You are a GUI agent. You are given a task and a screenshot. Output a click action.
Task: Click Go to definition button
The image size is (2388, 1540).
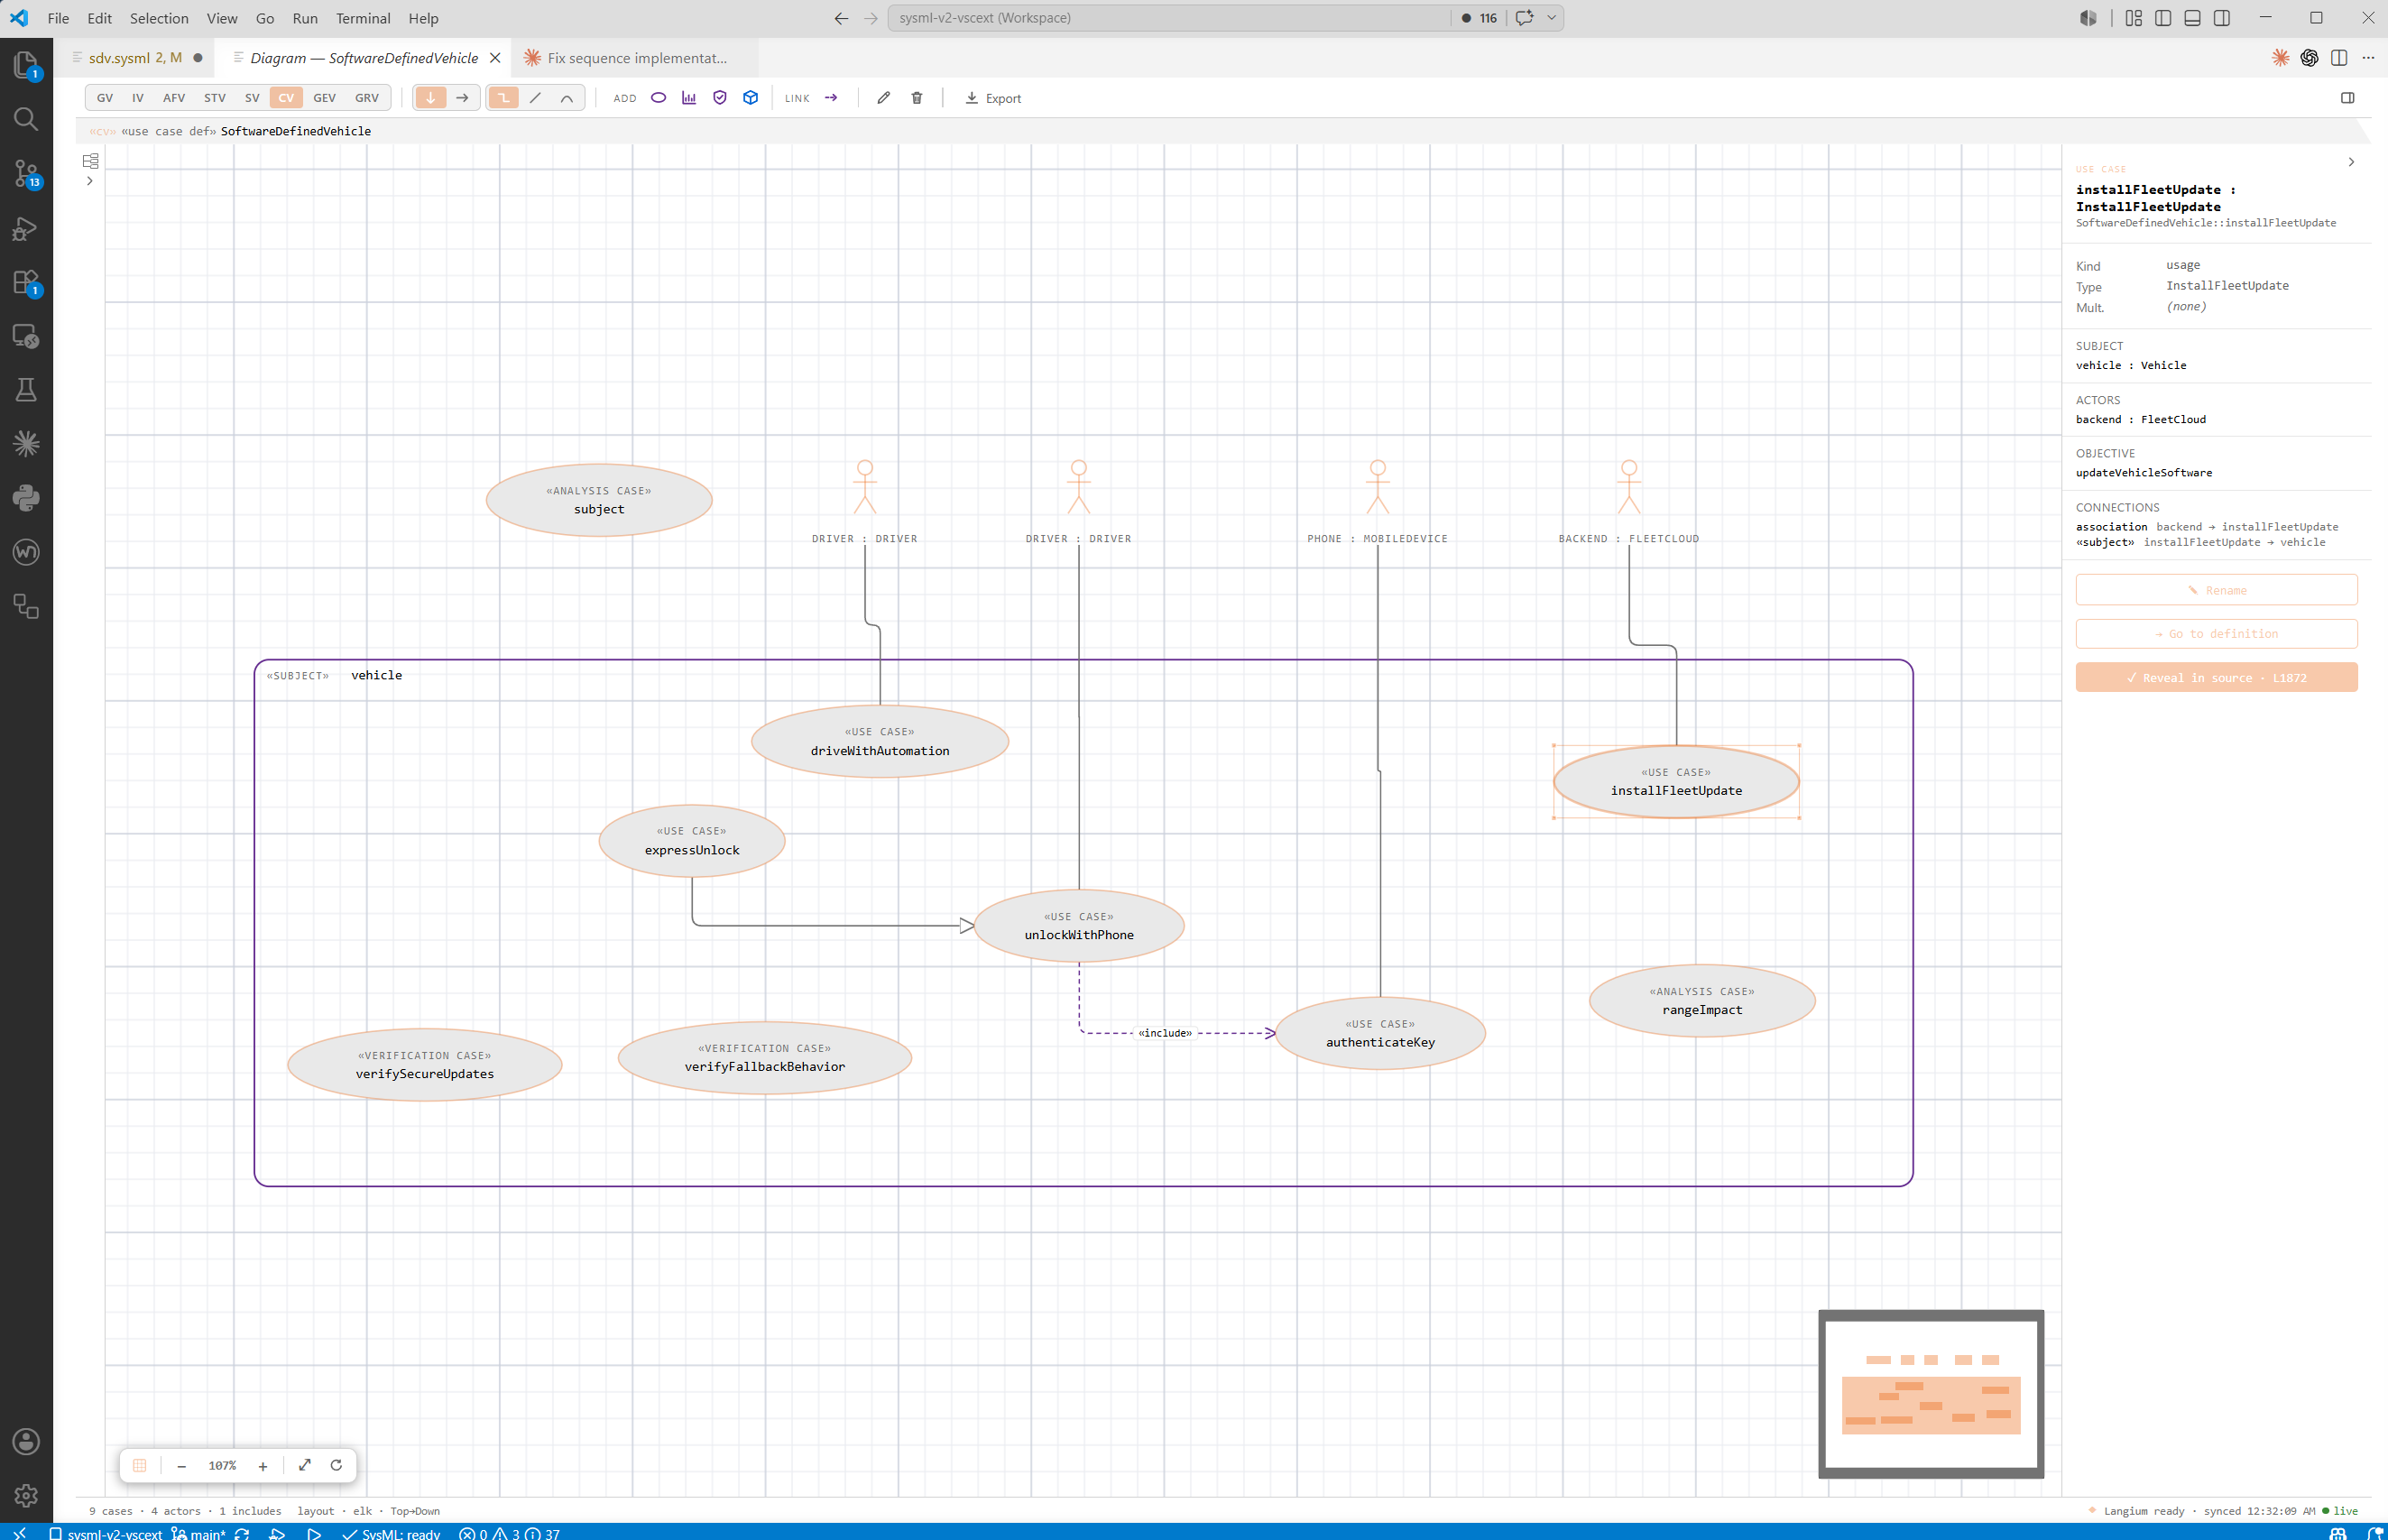pyautogui.click(x=2216, y=634)
